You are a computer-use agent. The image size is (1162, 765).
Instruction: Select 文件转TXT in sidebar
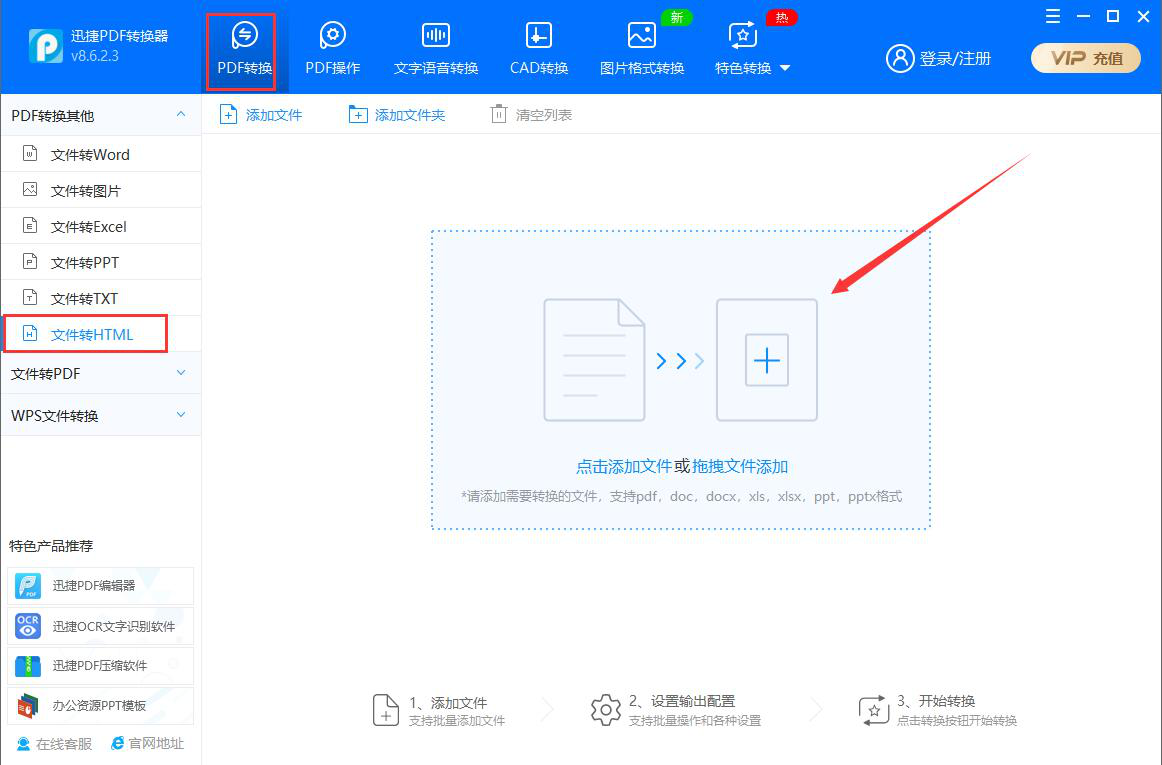[x=101, y=298]
